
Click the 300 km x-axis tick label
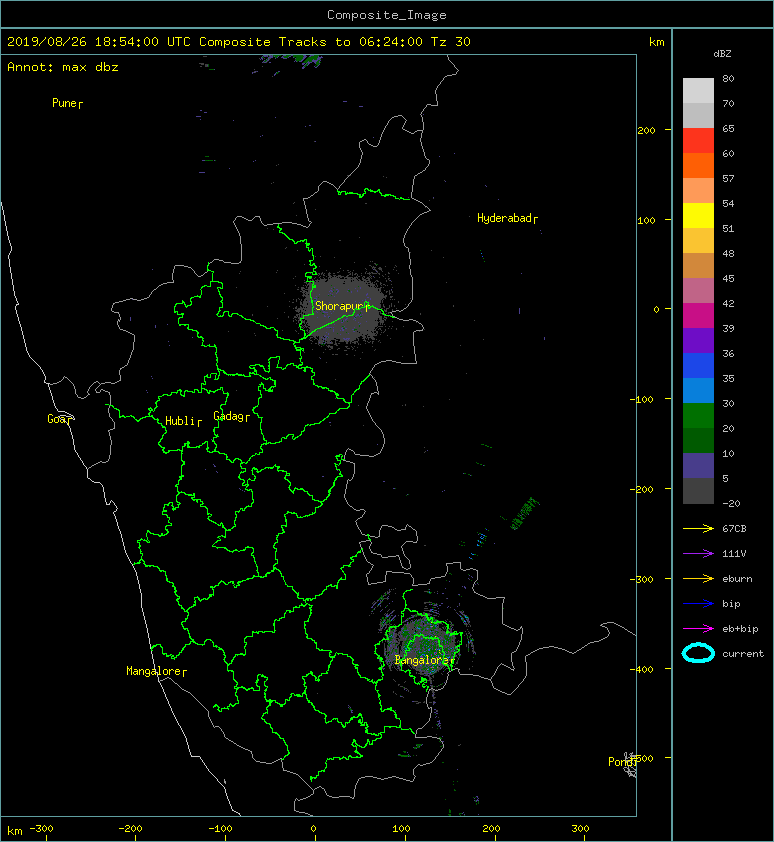(580, 829)
